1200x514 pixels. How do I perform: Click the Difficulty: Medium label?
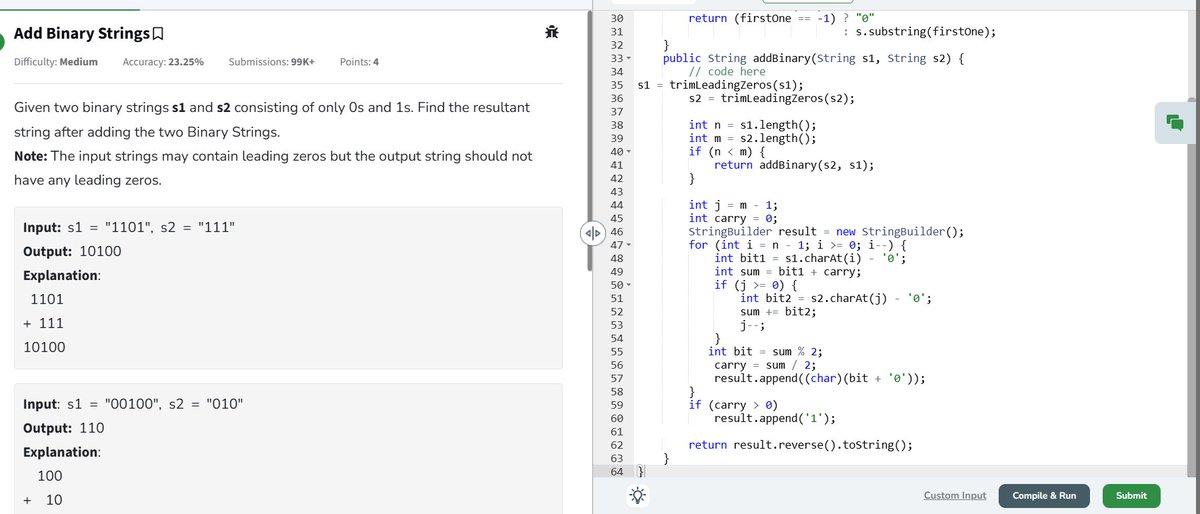click(56, 62)
